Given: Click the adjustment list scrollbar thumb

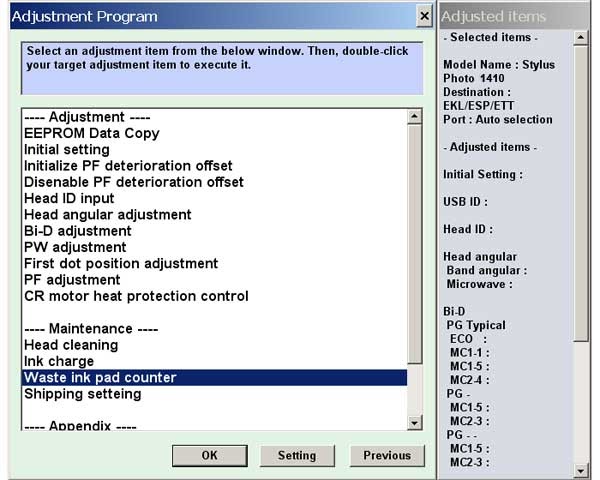Looking at the screenshot, I should pyautogui.click(x=415, y=244).
